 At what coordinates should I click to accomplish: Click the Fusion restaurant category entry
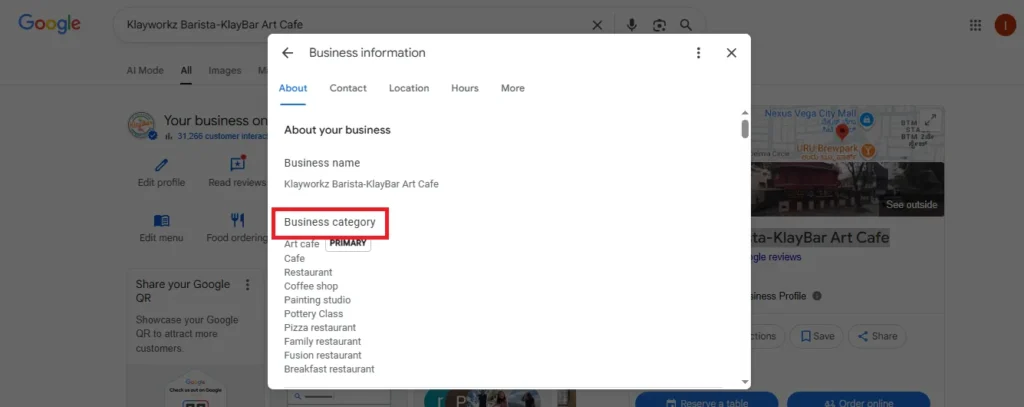(323, 355)
